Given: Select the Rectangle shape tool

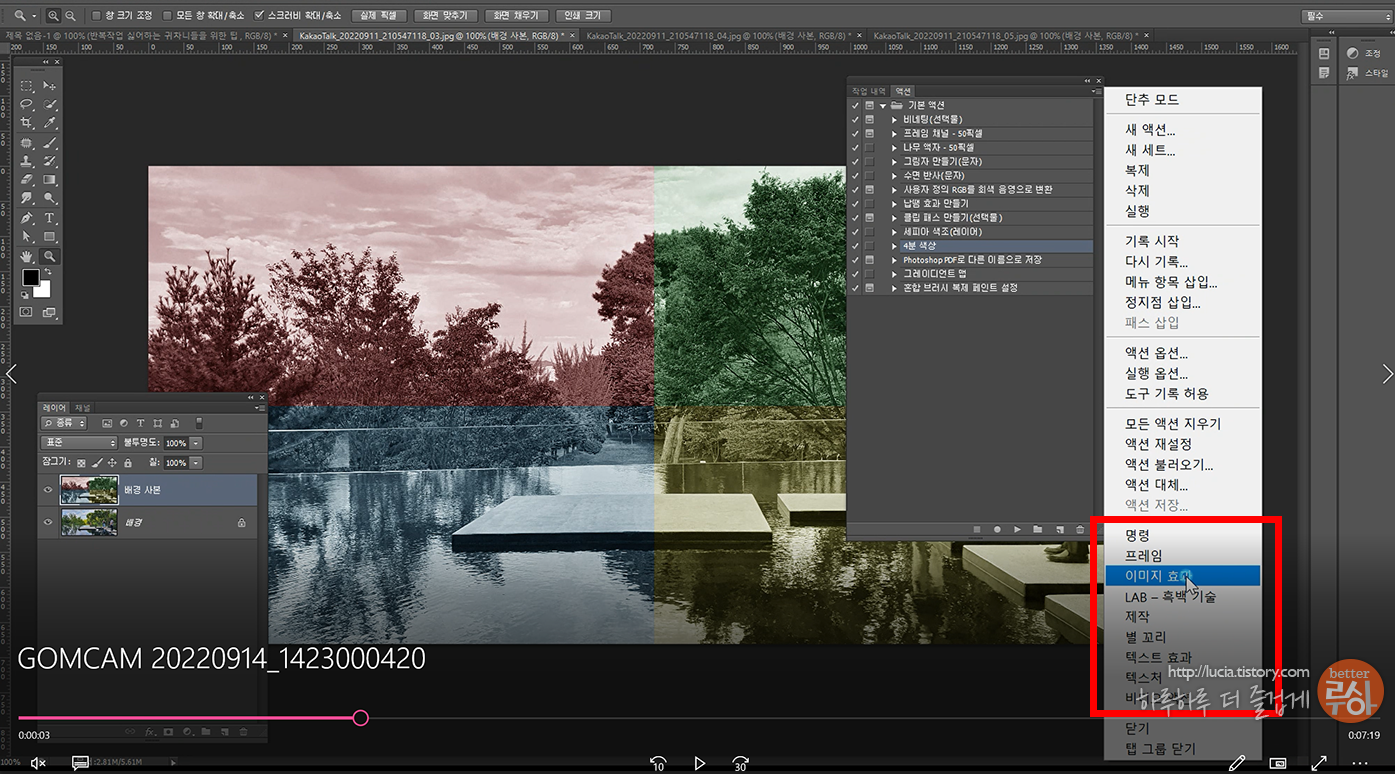Looking at the screenshot, I should 50,237.
